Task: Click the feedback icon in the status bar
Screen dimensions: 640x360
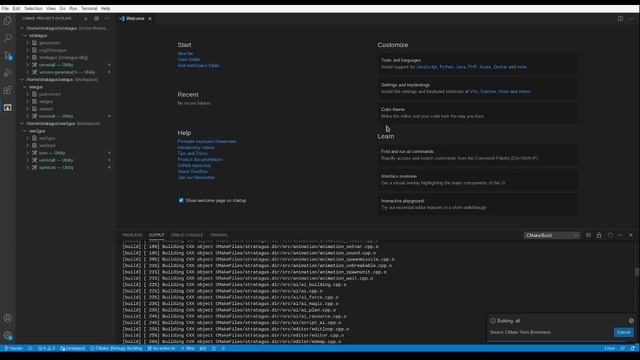Action: tap(622, 348)
